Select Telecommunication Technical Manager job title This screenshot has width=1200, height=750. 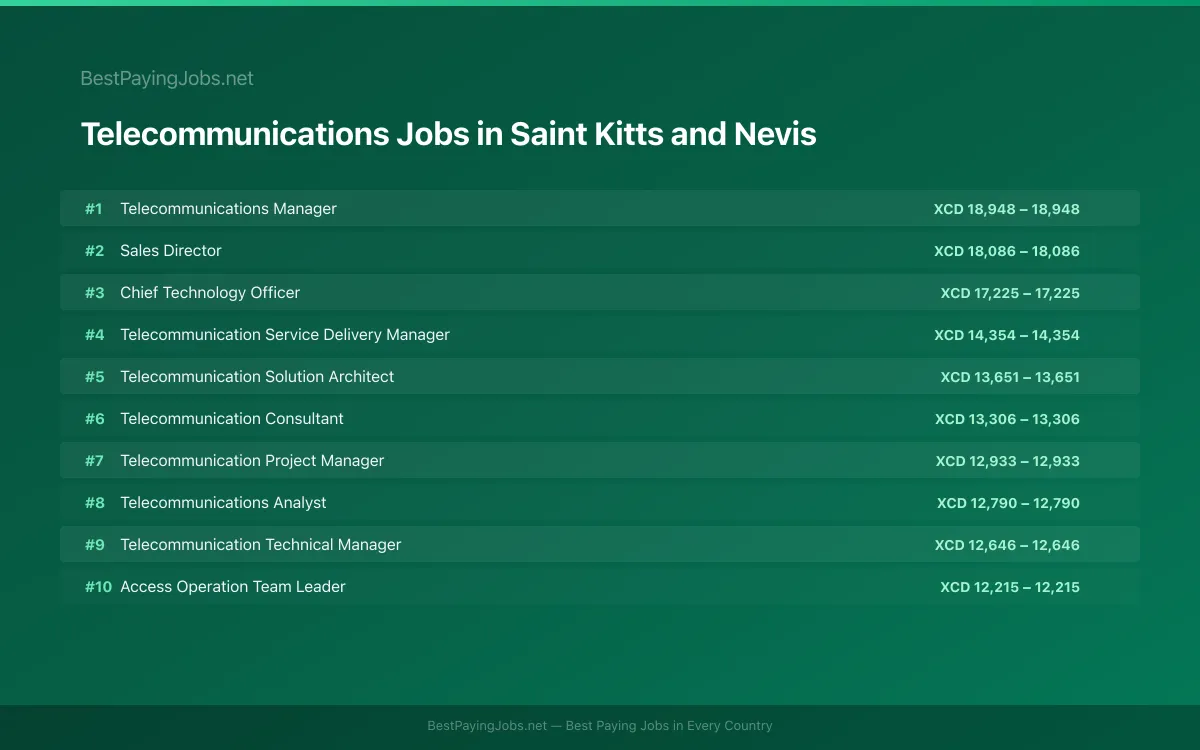(x=261, y=544)
